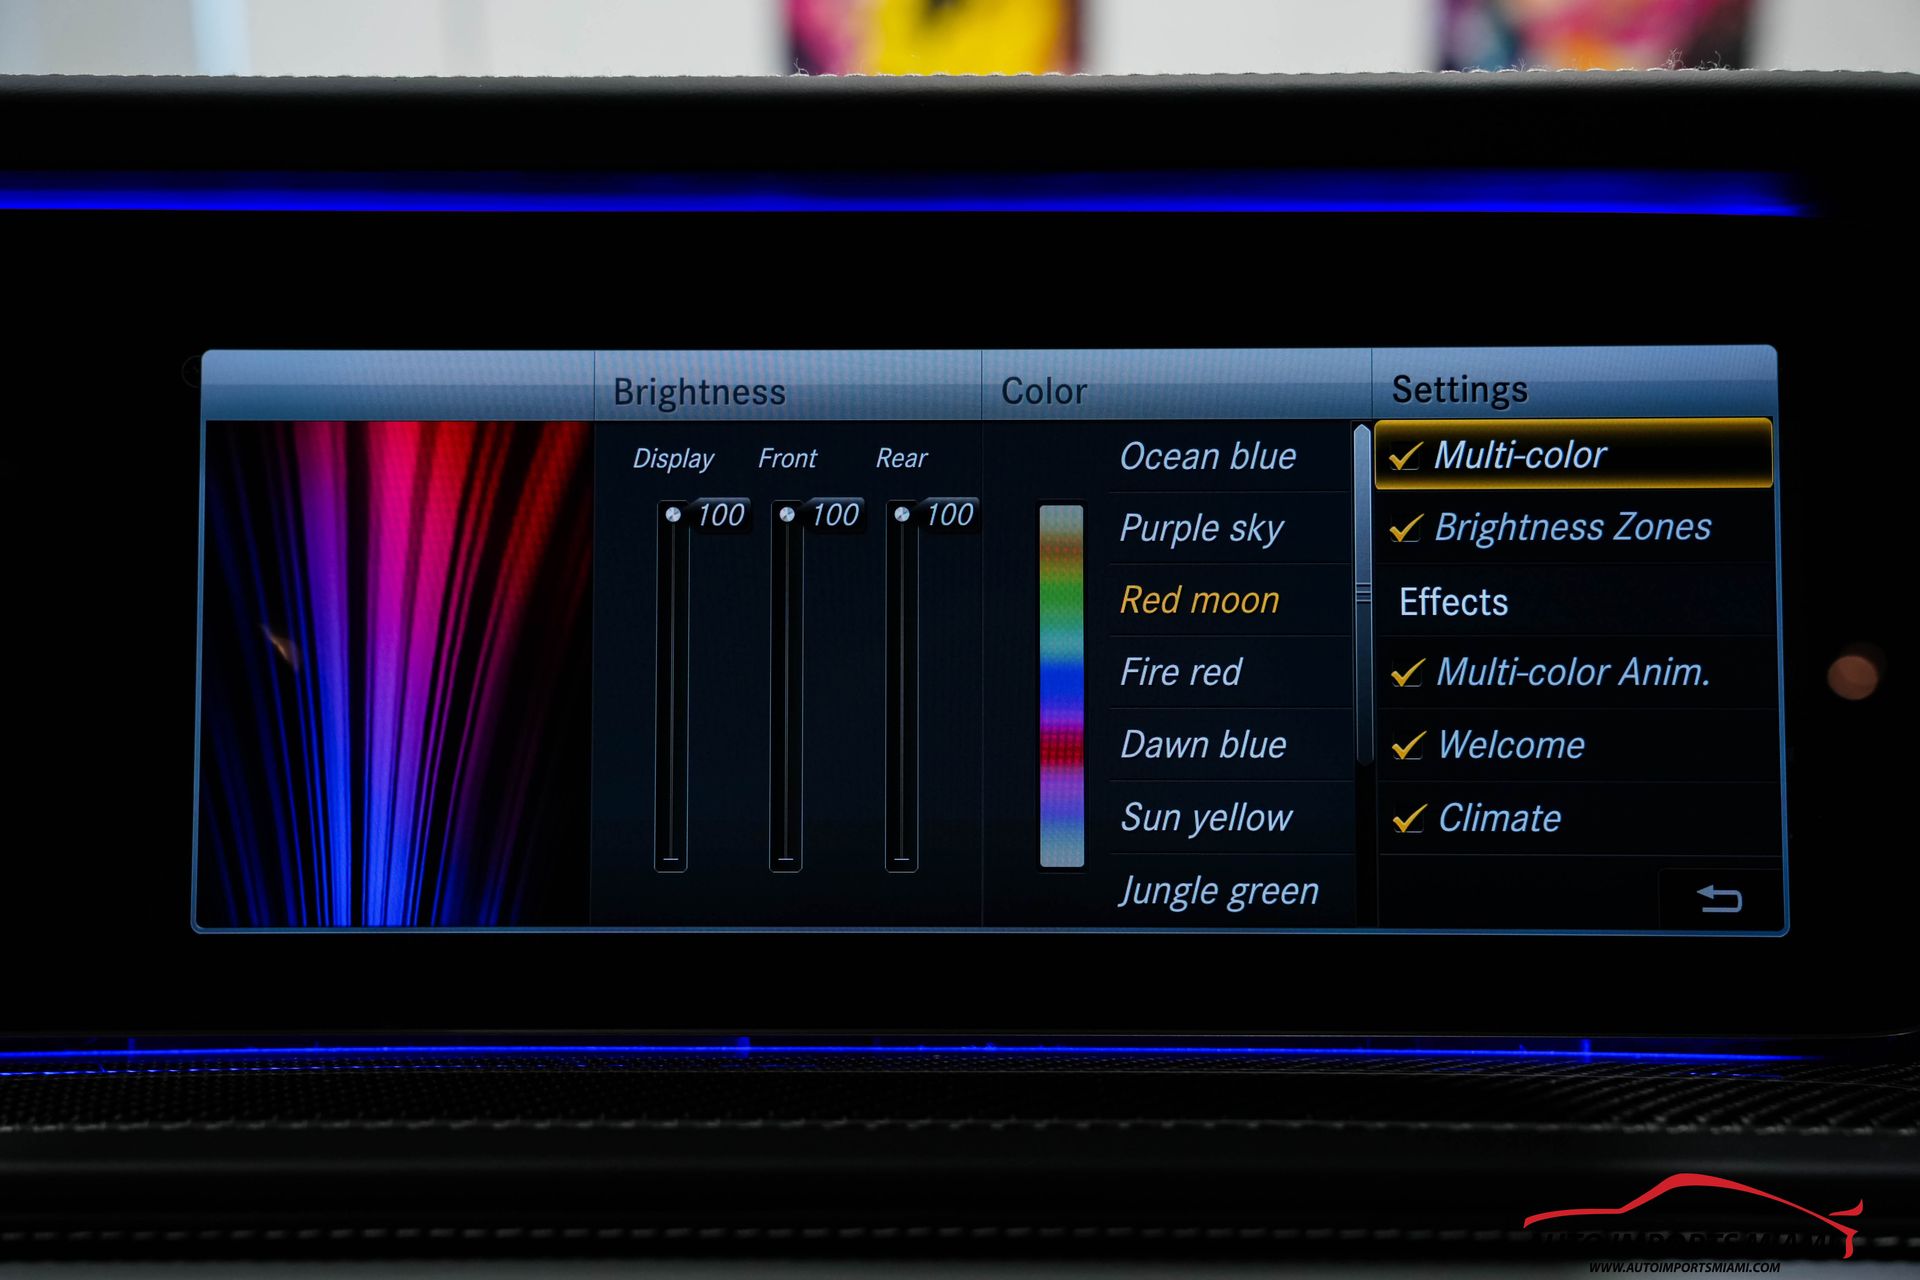Uncheck Brightness Zones option
Screen dimensions: 1920x1280
tap(1406, 528)
